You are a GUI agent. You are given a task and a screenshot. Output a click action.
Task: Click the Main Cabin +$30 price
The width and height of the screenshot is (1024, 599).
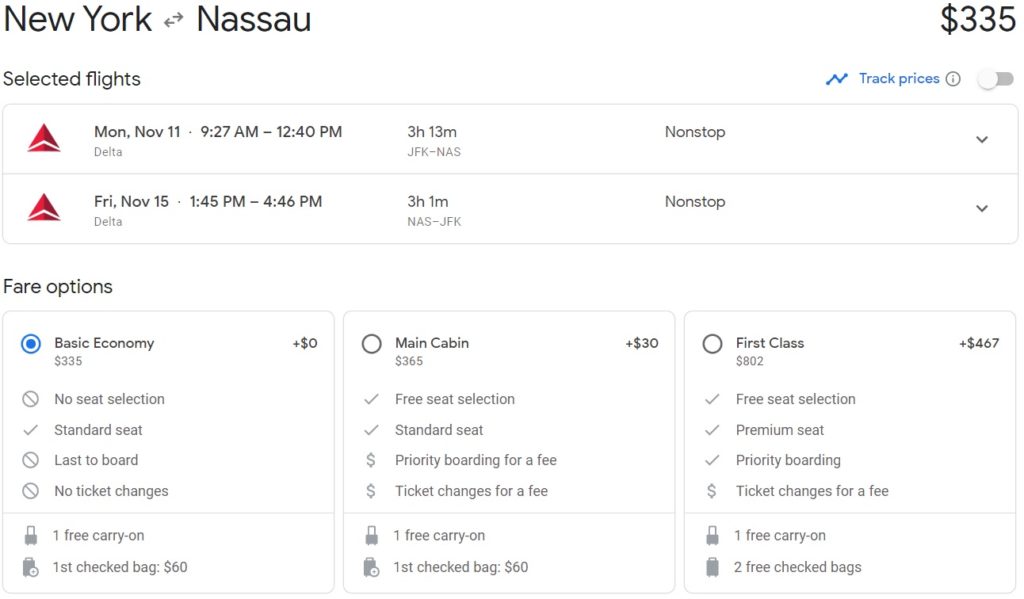coord(641,343)
